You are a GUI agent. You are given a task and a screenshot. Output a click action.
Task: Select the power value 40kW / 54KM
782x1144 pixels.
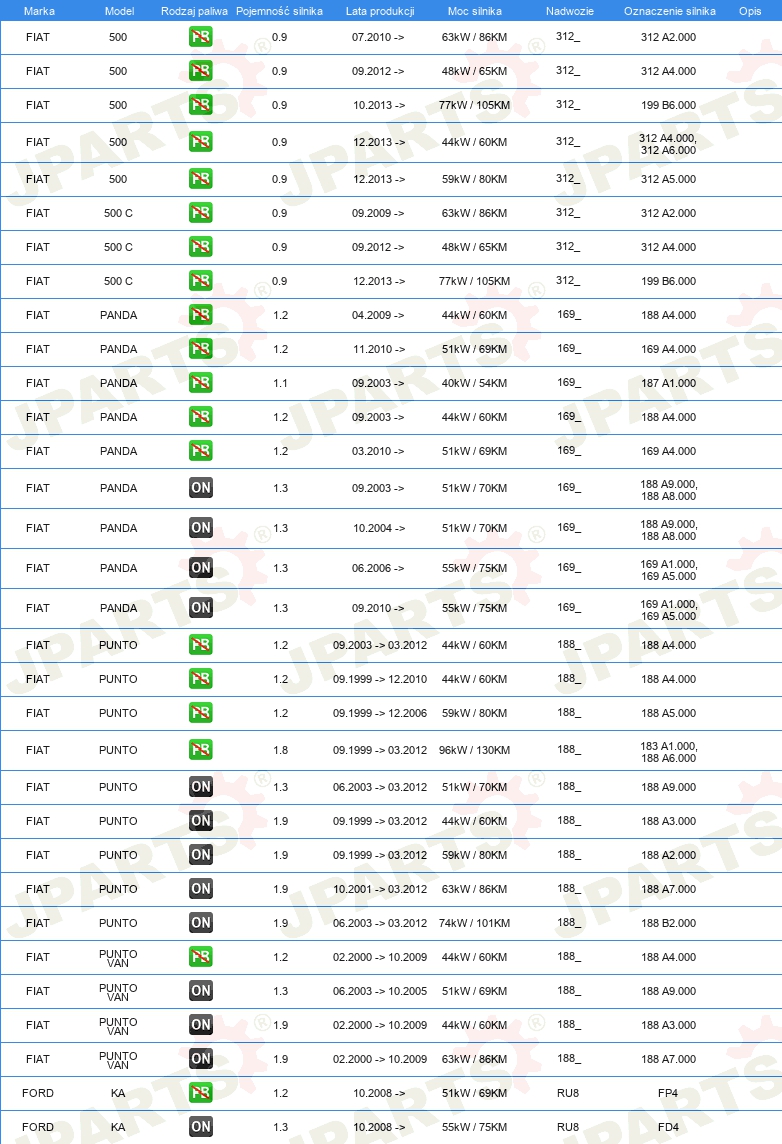474,383
